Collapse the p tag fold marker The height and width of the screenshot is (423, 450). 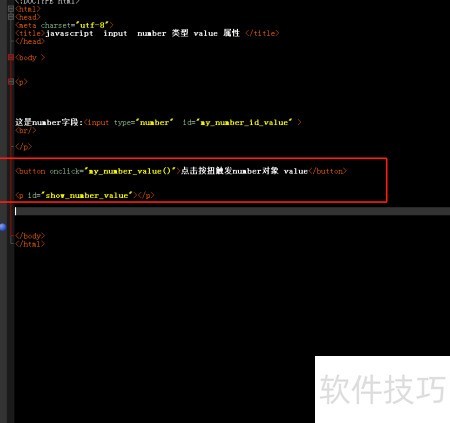[x=11, y=81]
